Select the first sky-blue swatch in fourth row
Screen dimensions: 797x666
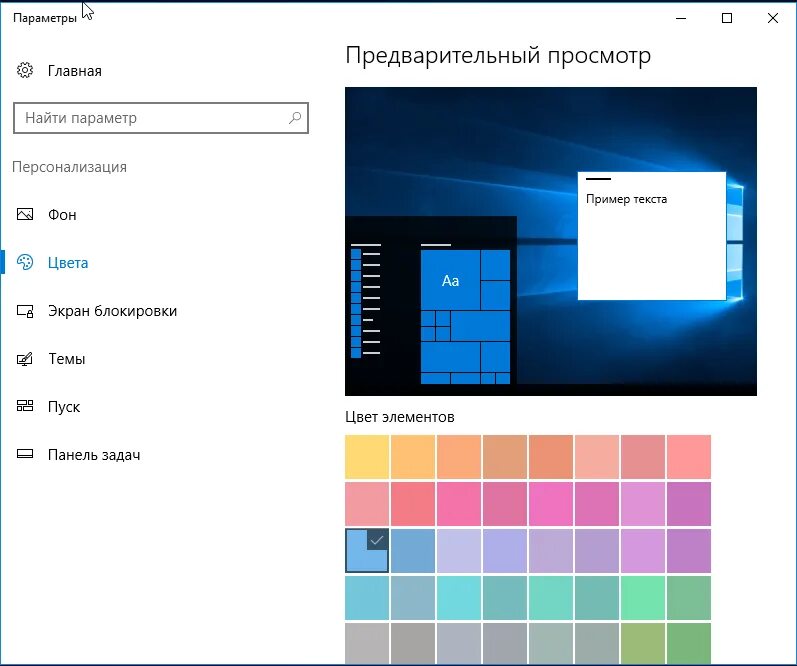[367, 598]
